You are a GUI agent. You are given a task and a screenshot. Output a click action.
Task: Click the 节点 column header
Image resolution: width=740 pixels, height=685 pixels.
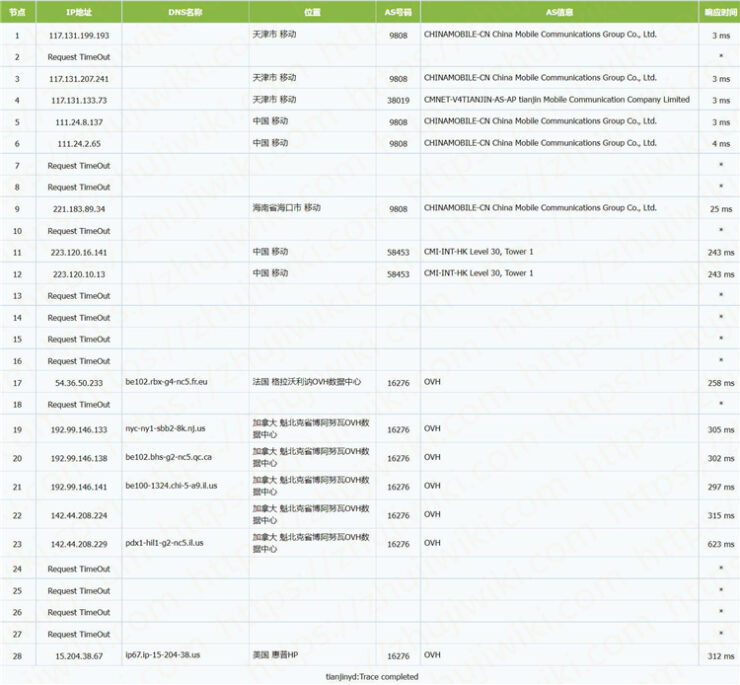click(17, 12)
